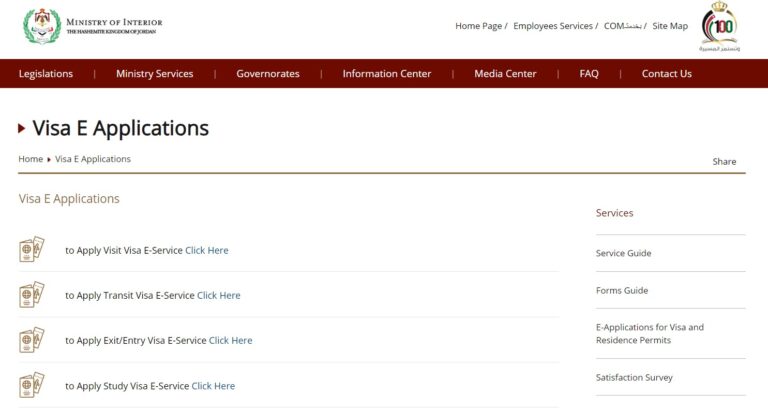Viewport: 768px width, 408px height.
Task: Click the passport icon beside Study Visa
Action: tap(32, 385)
